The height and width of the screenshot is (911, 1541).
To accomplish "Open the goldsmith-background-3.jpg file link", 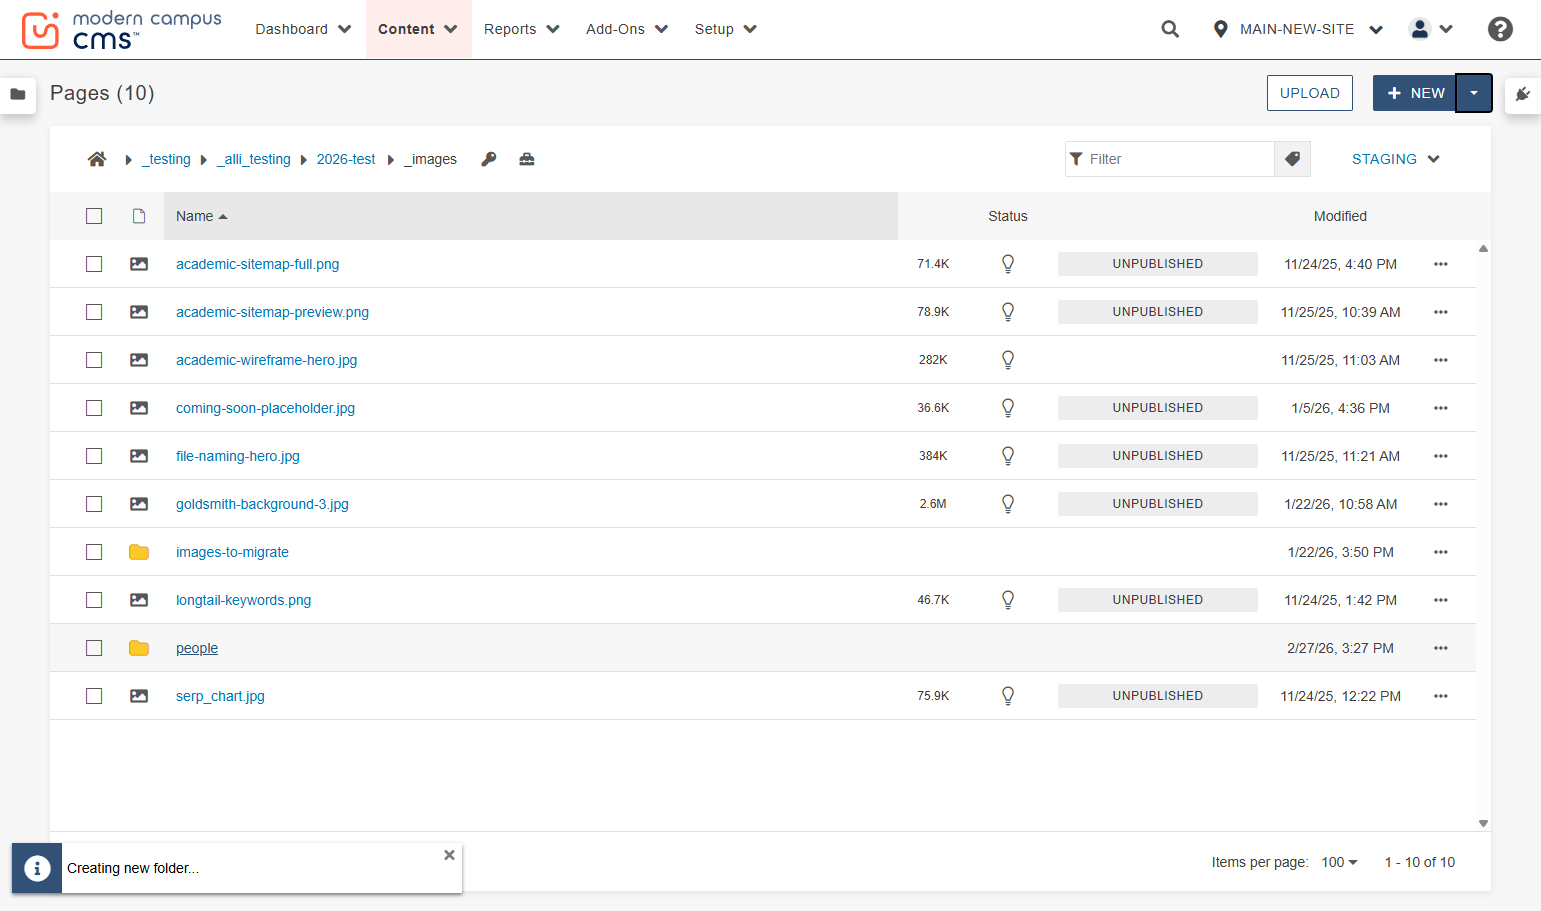I will [x=262, y=504].
